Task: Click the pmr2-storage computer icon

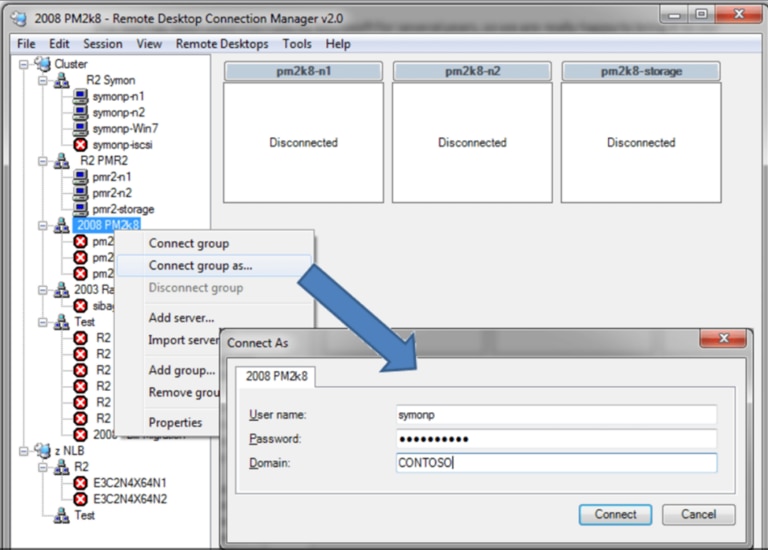Action: pos(81,210)
